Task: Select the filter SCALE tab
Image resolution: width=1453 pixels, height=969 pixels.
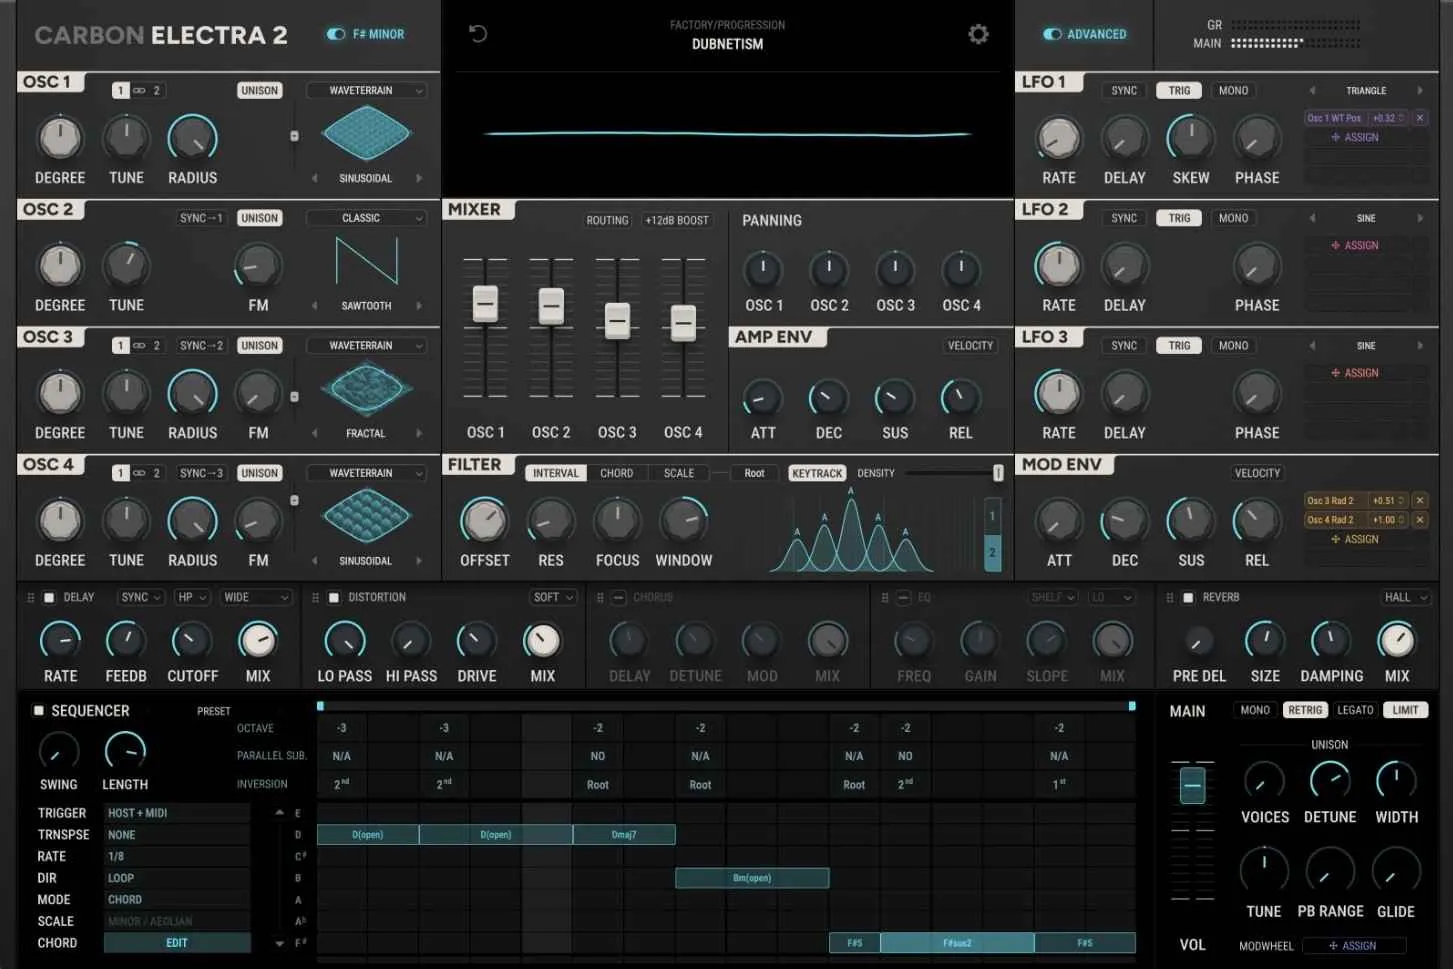Action: [679, 473]
